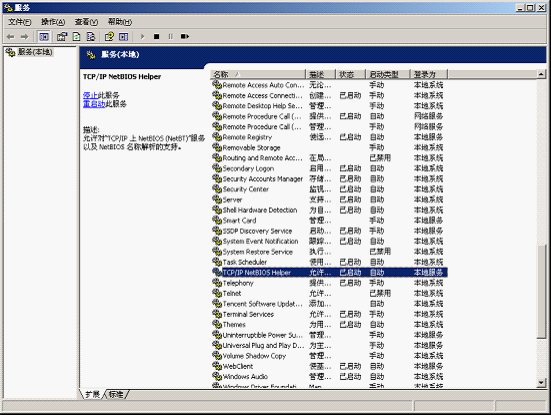Sort by the 名称 column header
Image resolution: width=551 pixels, height=415 pixels.
258,74
